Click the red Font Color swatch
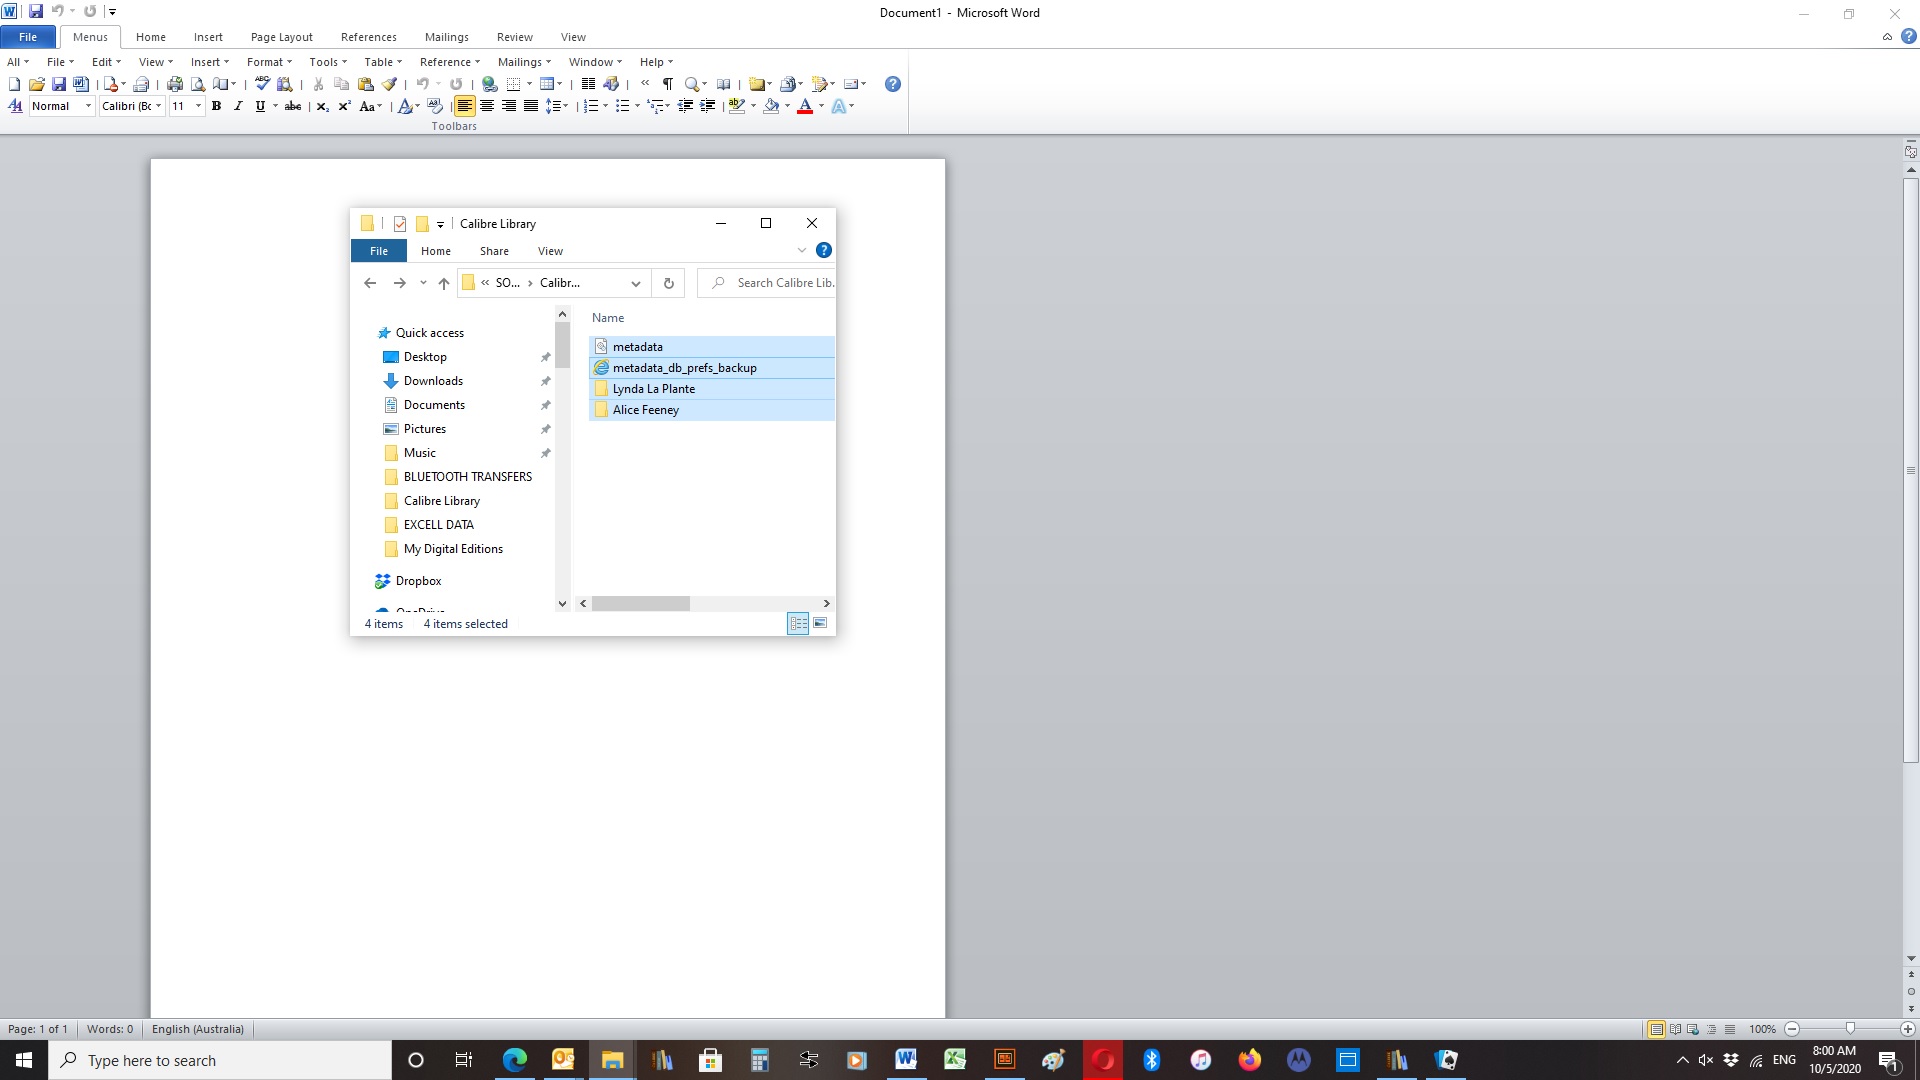 click(x=805, y=106)
